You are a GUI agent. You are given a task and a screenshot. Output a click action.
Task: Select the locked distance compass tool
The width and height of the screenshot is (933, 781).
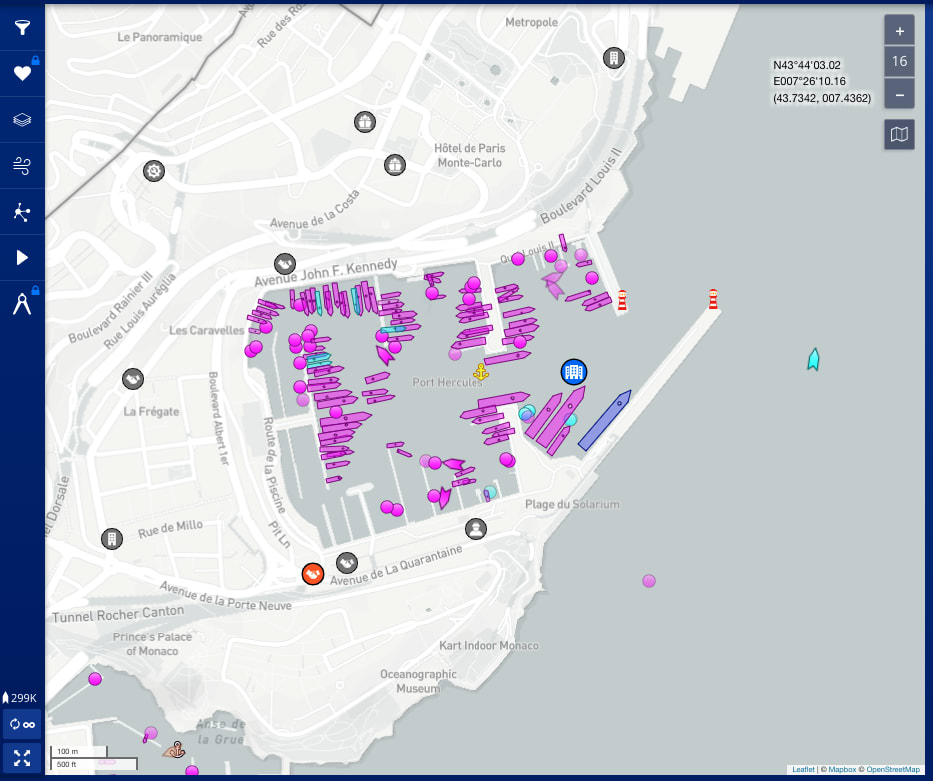click(22, 303)
